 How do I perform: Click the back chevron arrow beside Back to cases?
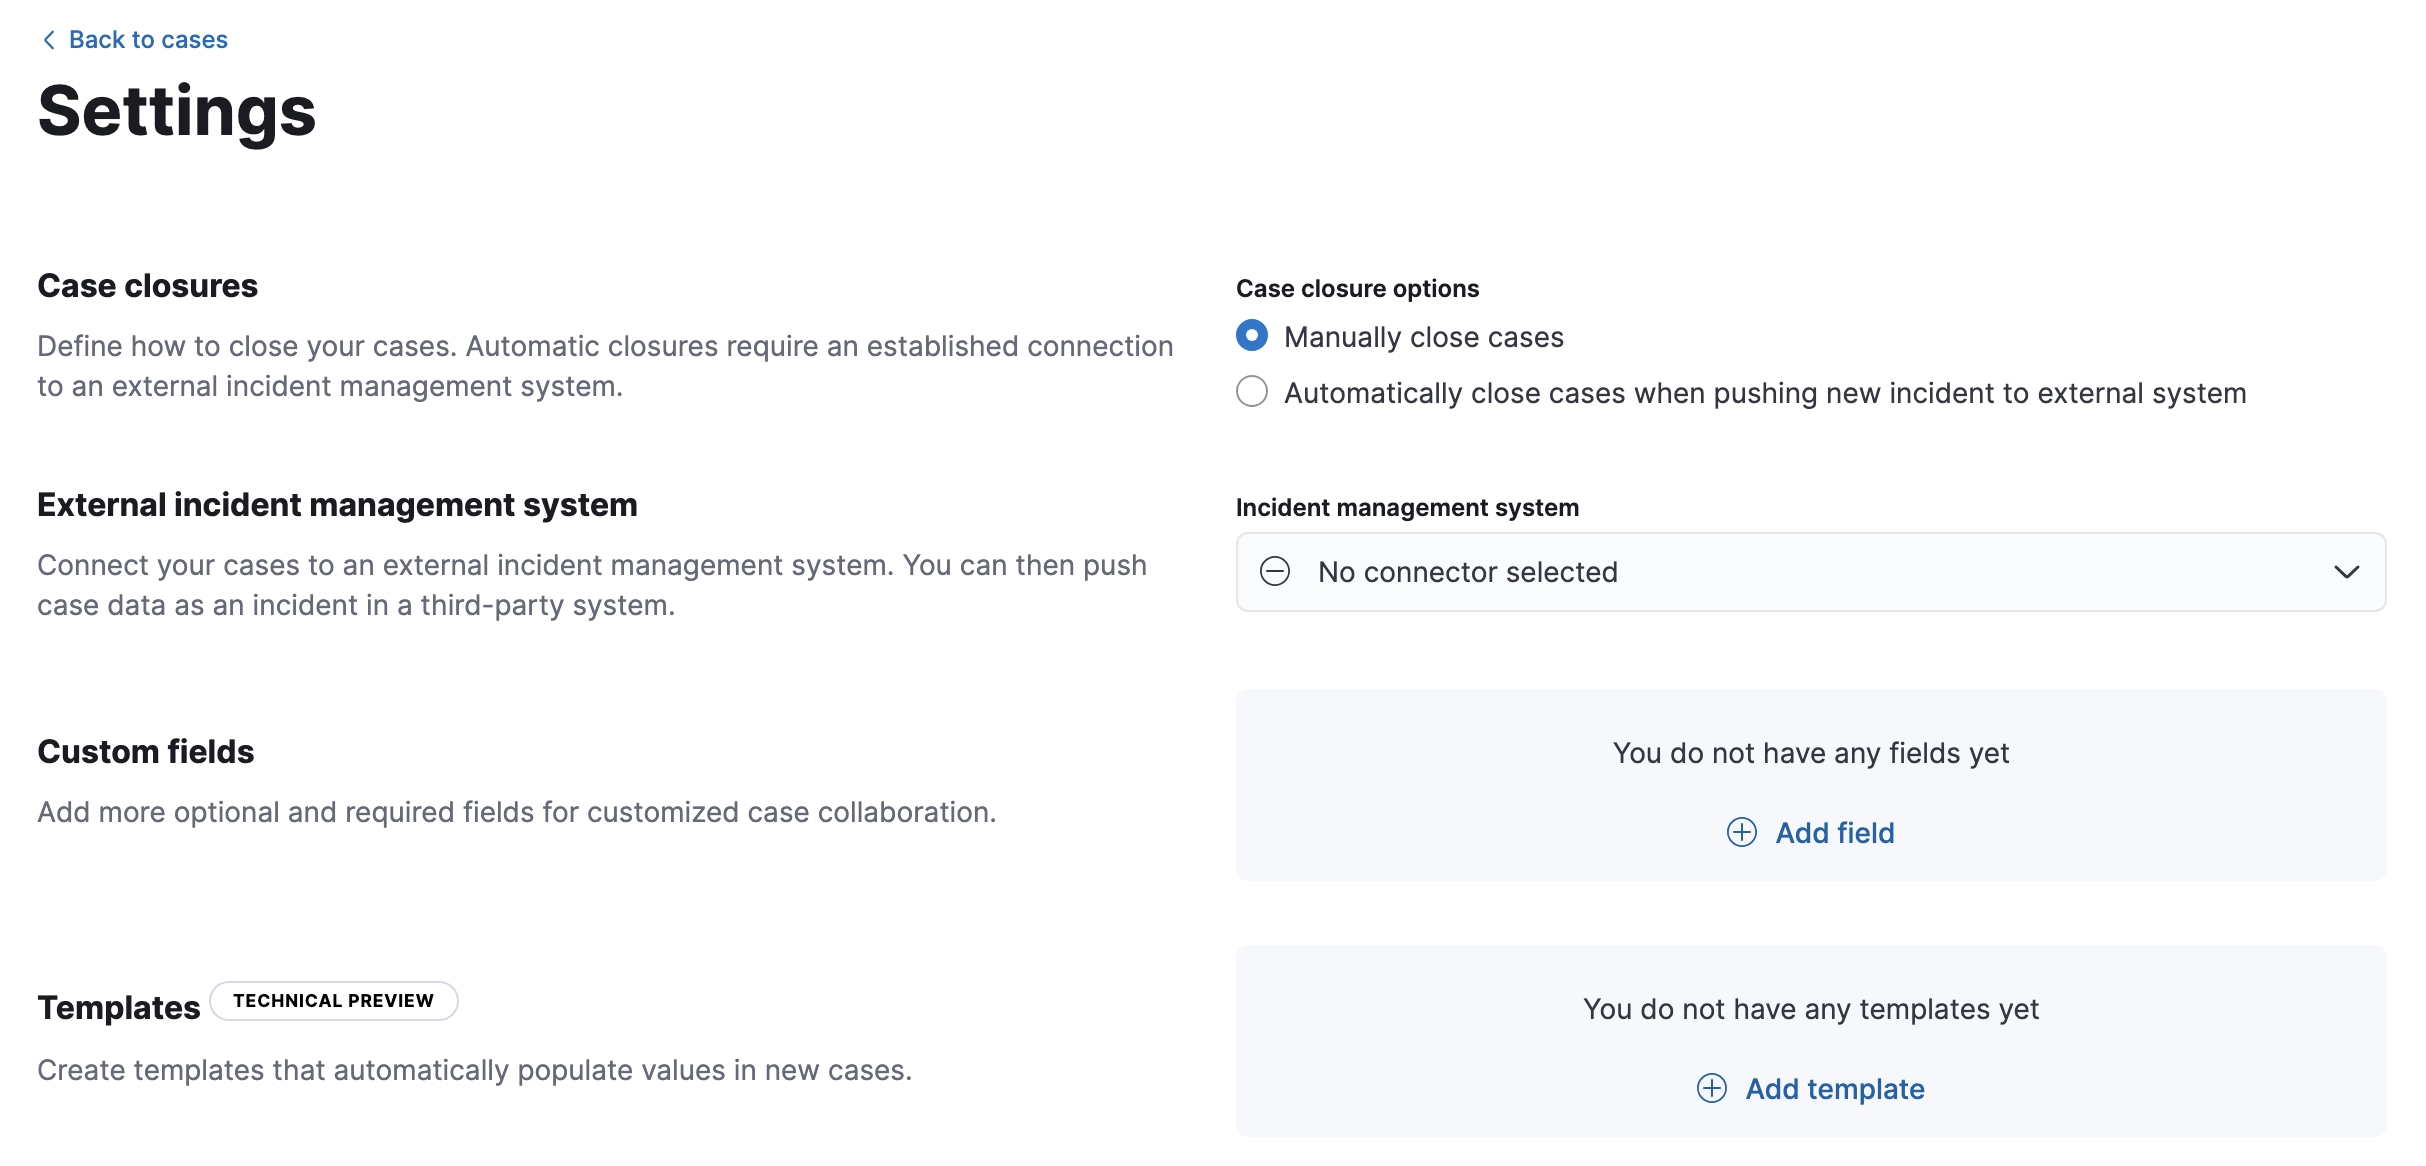point(47,39)
